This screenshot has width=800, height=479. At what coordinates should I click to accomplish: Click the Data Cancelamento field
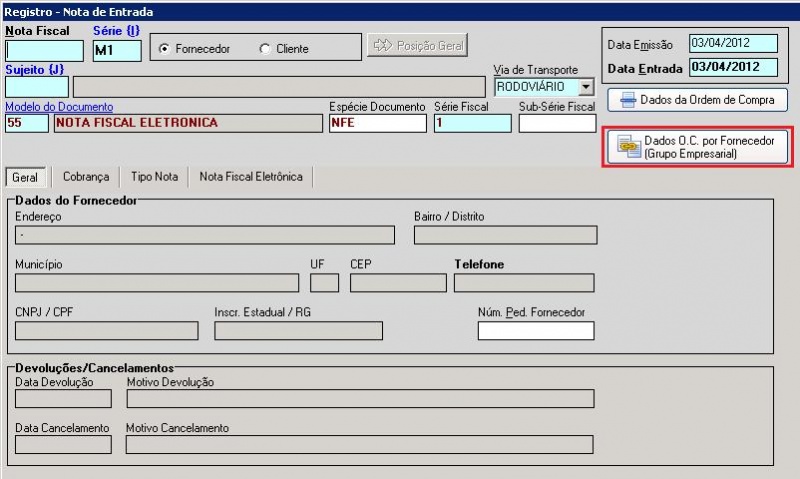point(63,444)
